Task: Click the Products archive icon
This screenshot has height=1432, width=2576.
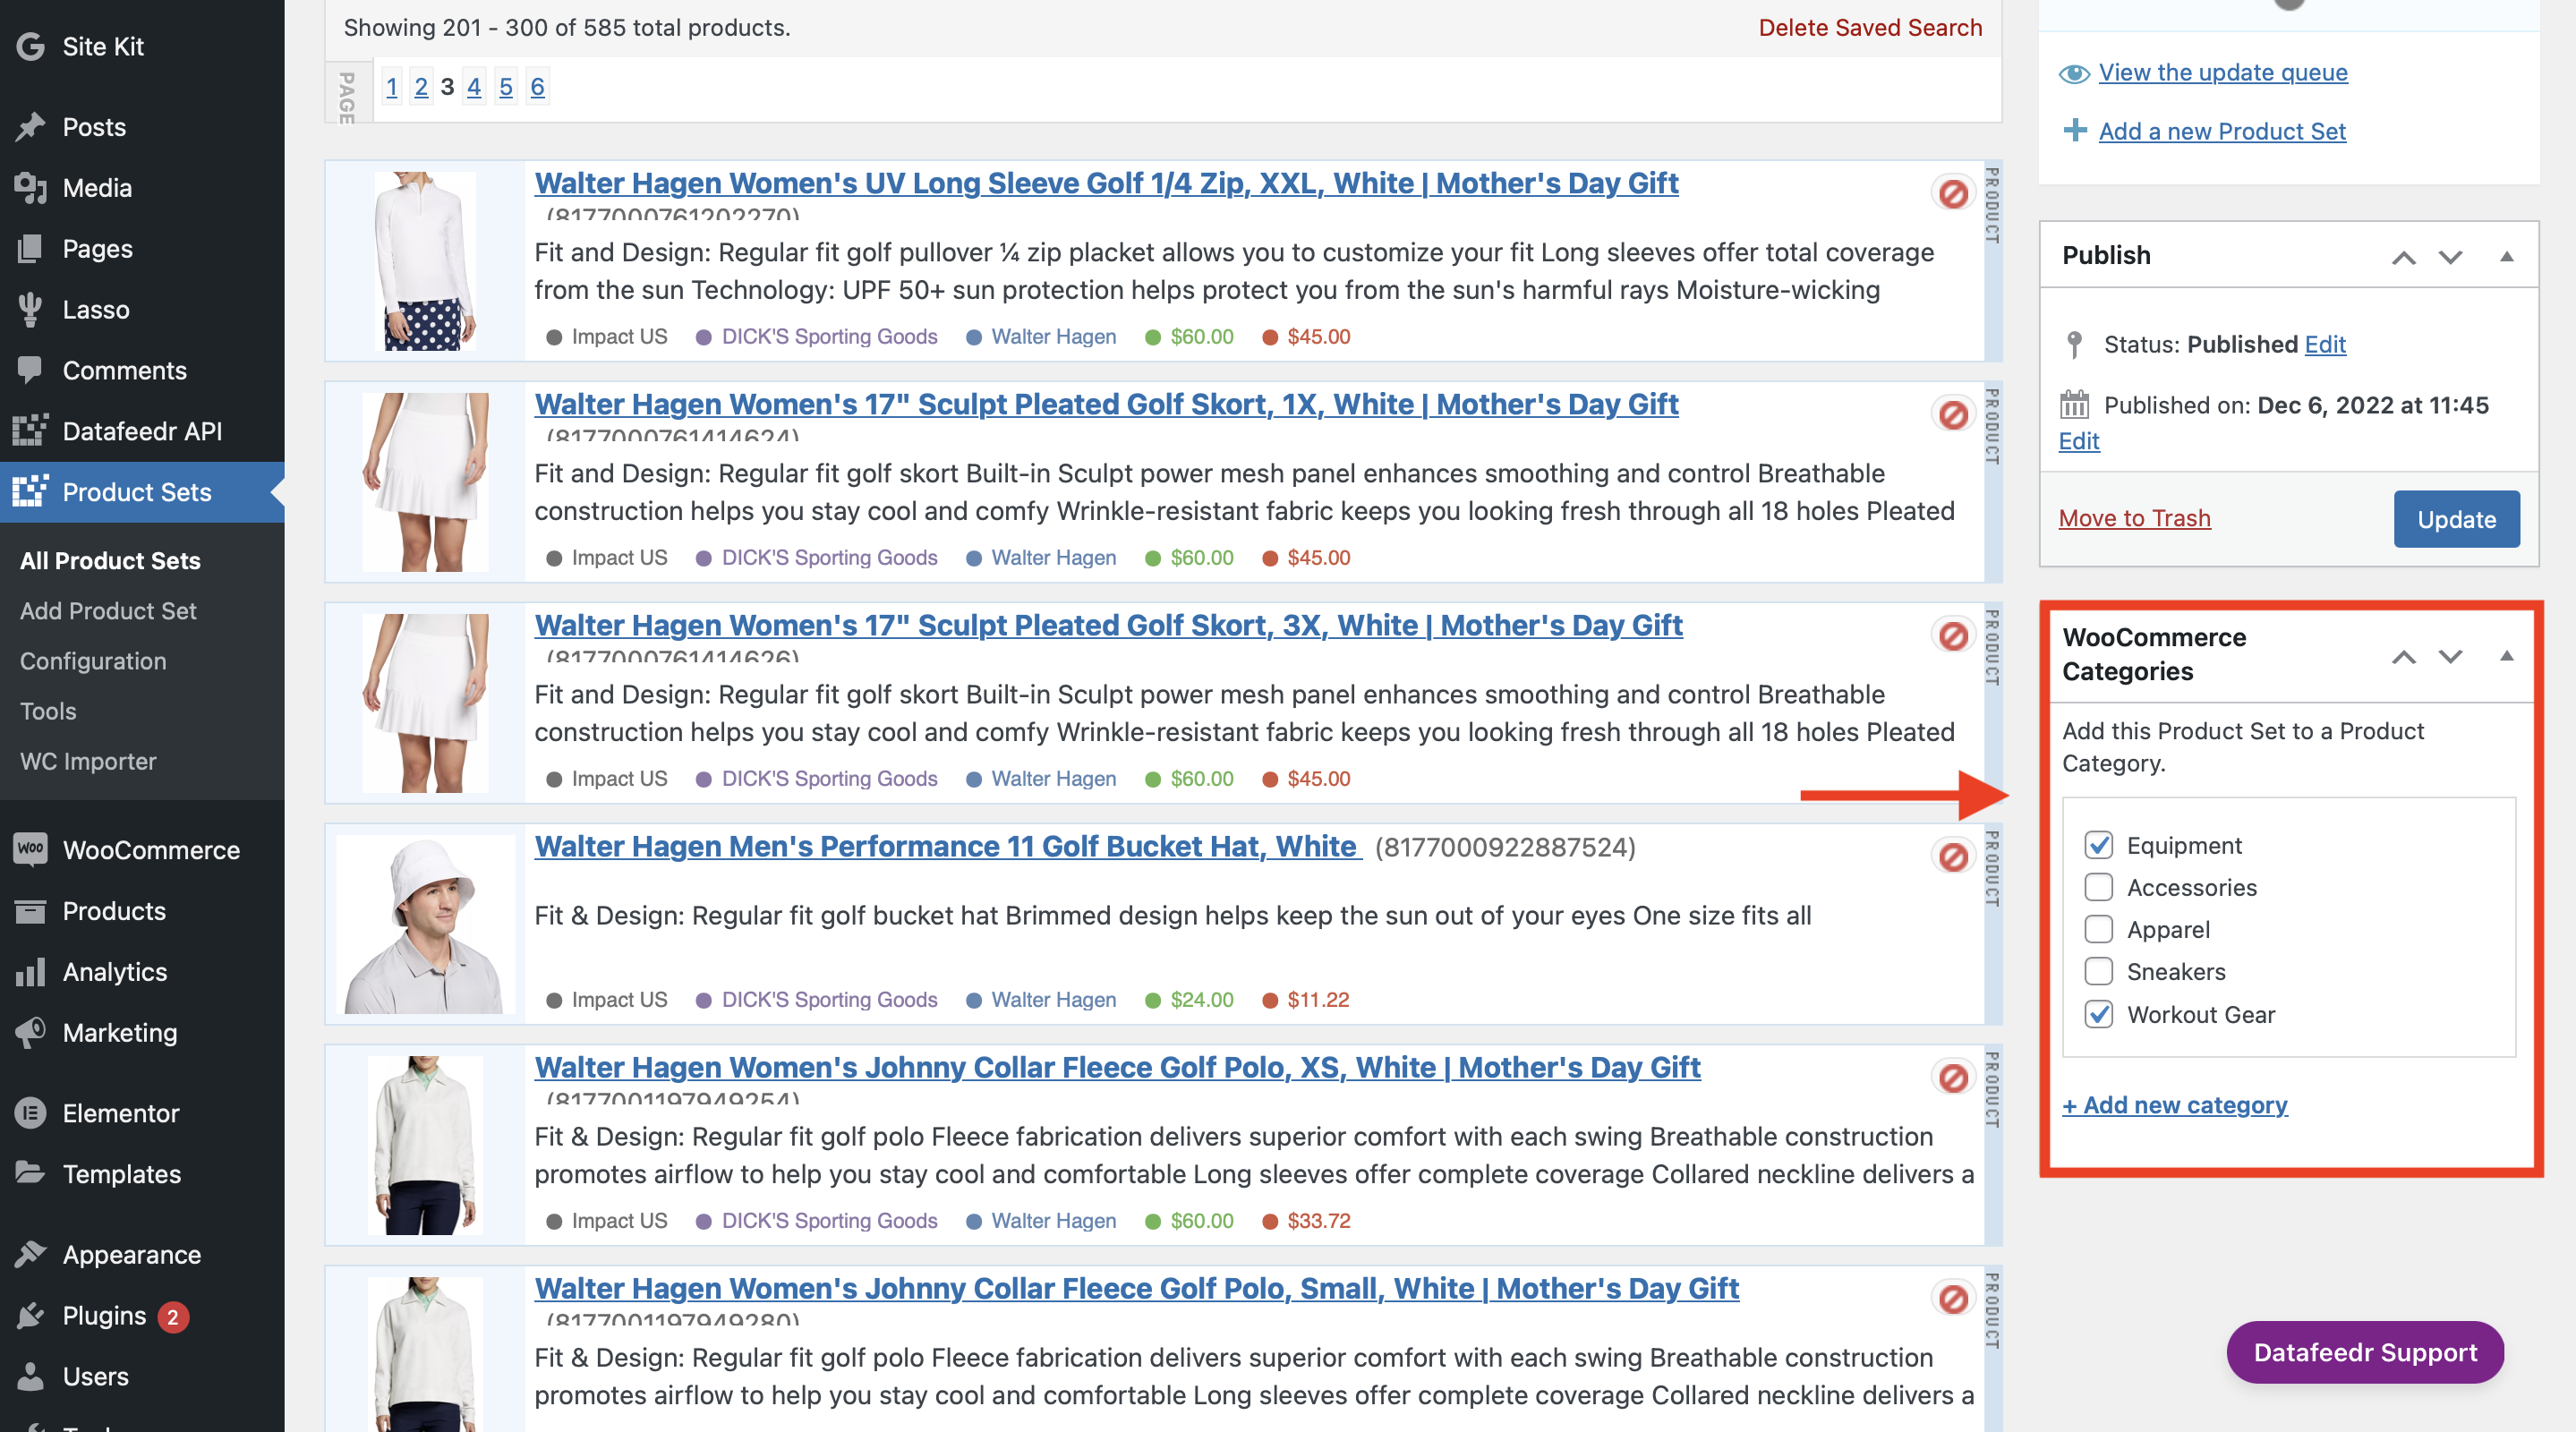Action: (x=31, y=911)
